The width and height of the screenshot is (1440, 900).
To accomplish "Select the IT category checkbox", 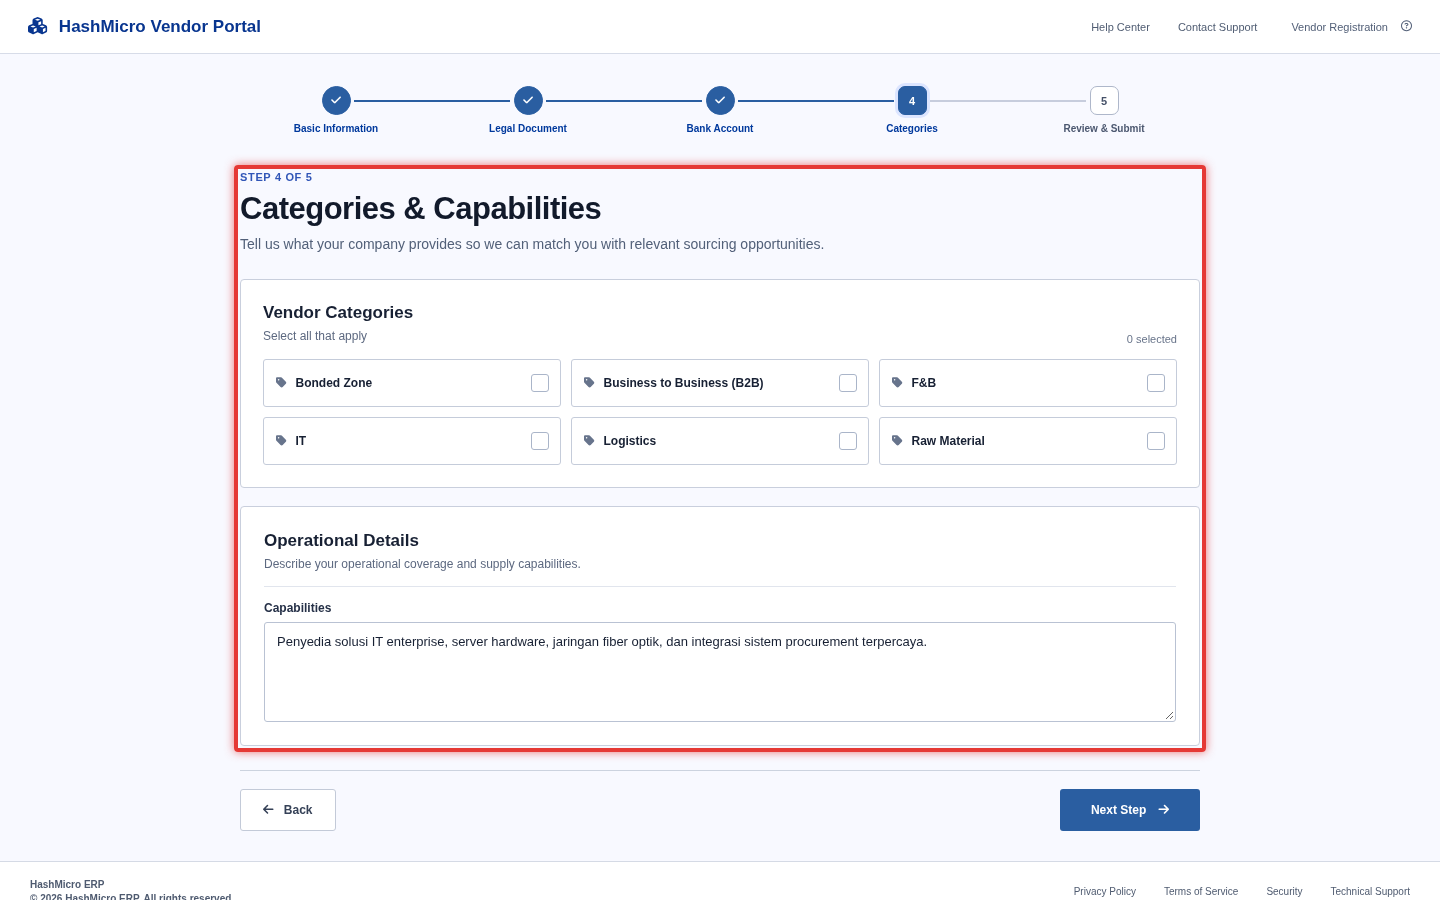I will [x=540, y=441].
